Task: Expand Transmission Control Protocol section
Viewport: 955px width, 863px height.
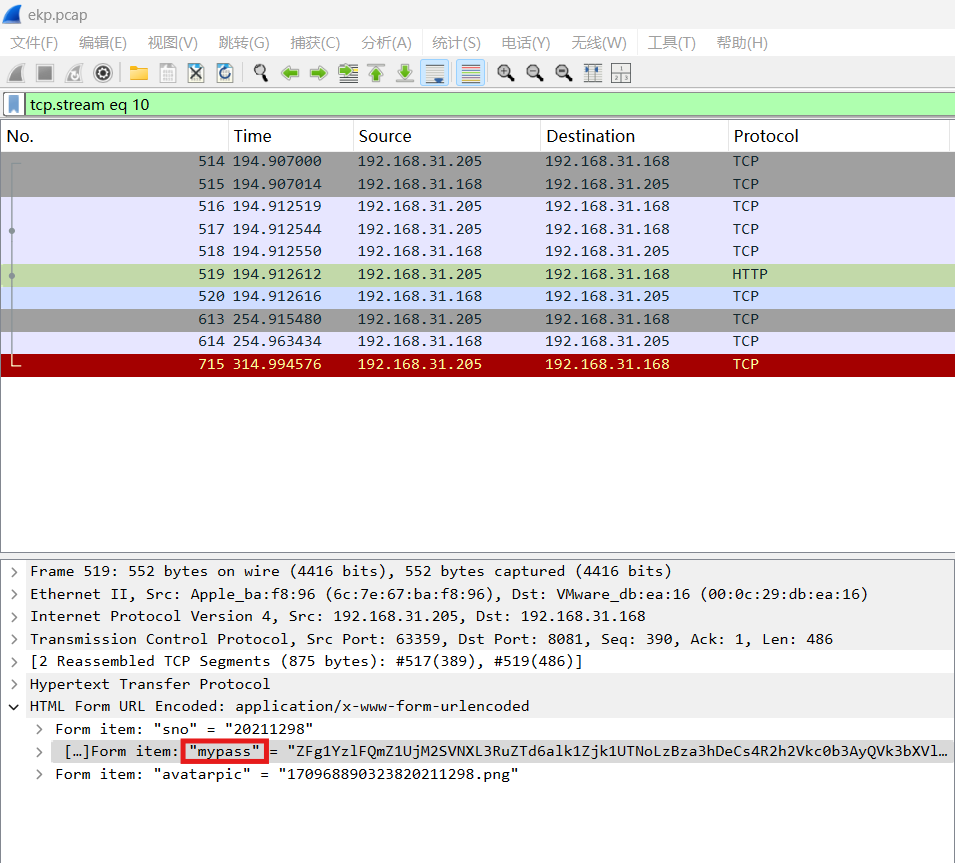Action: (x=15, y=639)
